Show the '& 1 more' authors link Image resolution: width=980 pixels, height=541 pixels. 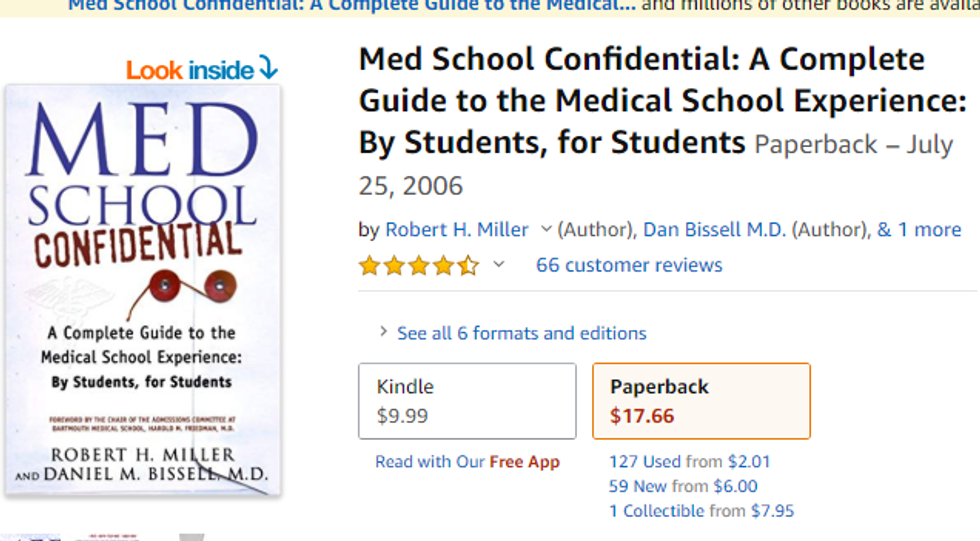pos(919,230)
